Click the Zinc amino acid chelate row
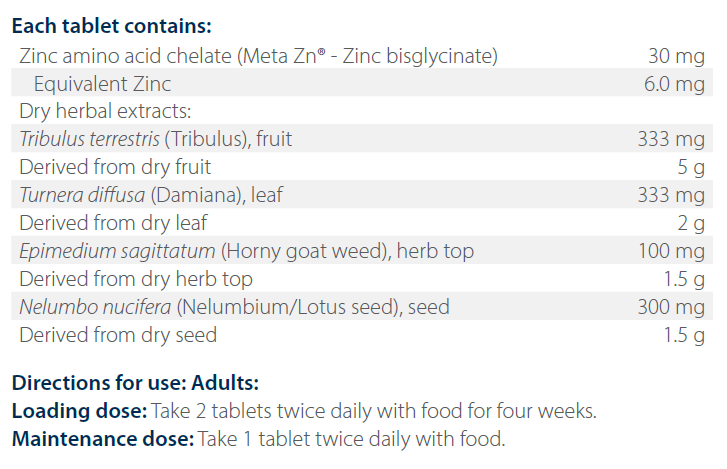The image size is (727, 469). pyautogui.click(x=258, y=56)
